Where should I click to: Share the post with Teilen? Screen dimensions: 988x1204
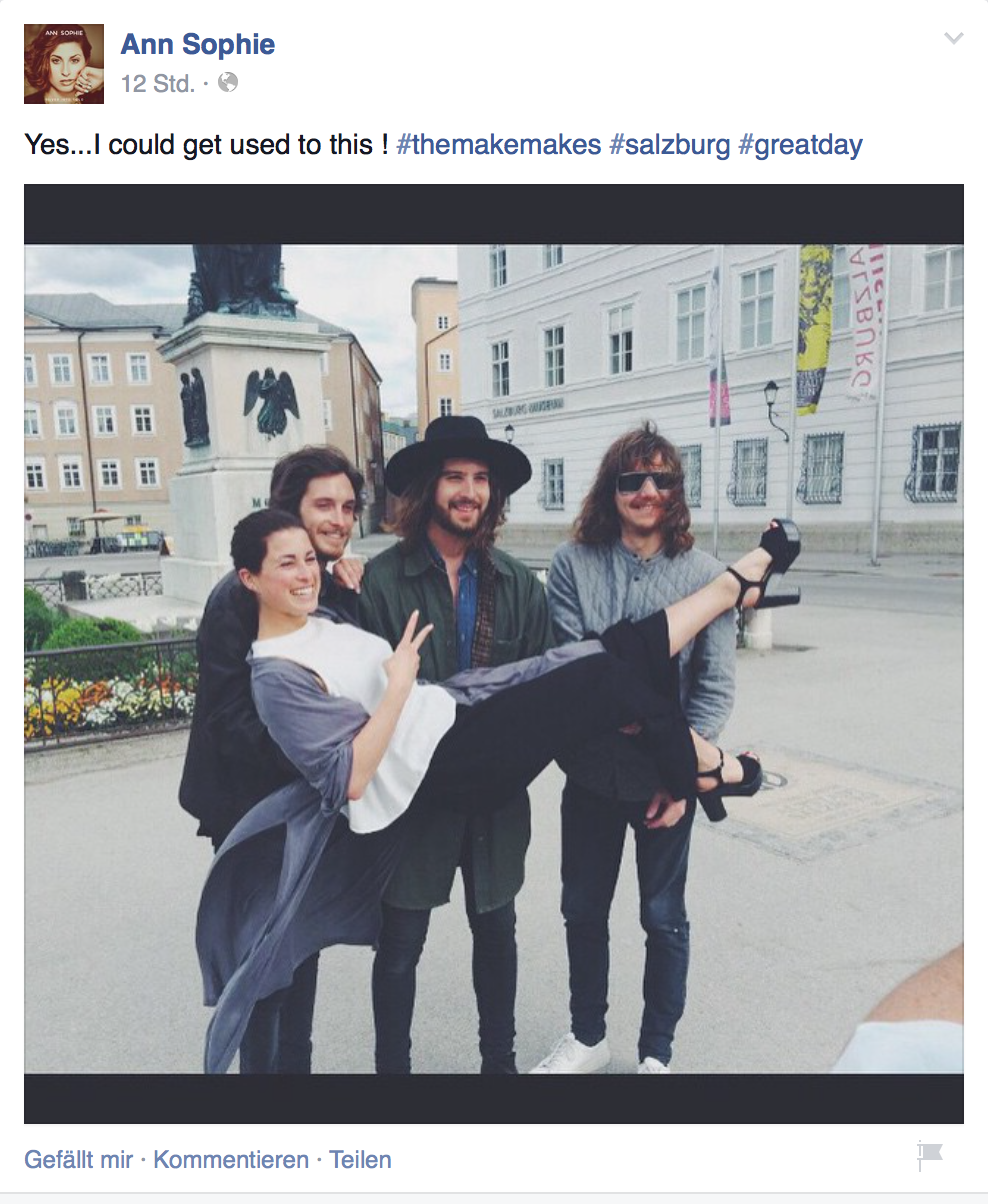tap(360, 1160)
